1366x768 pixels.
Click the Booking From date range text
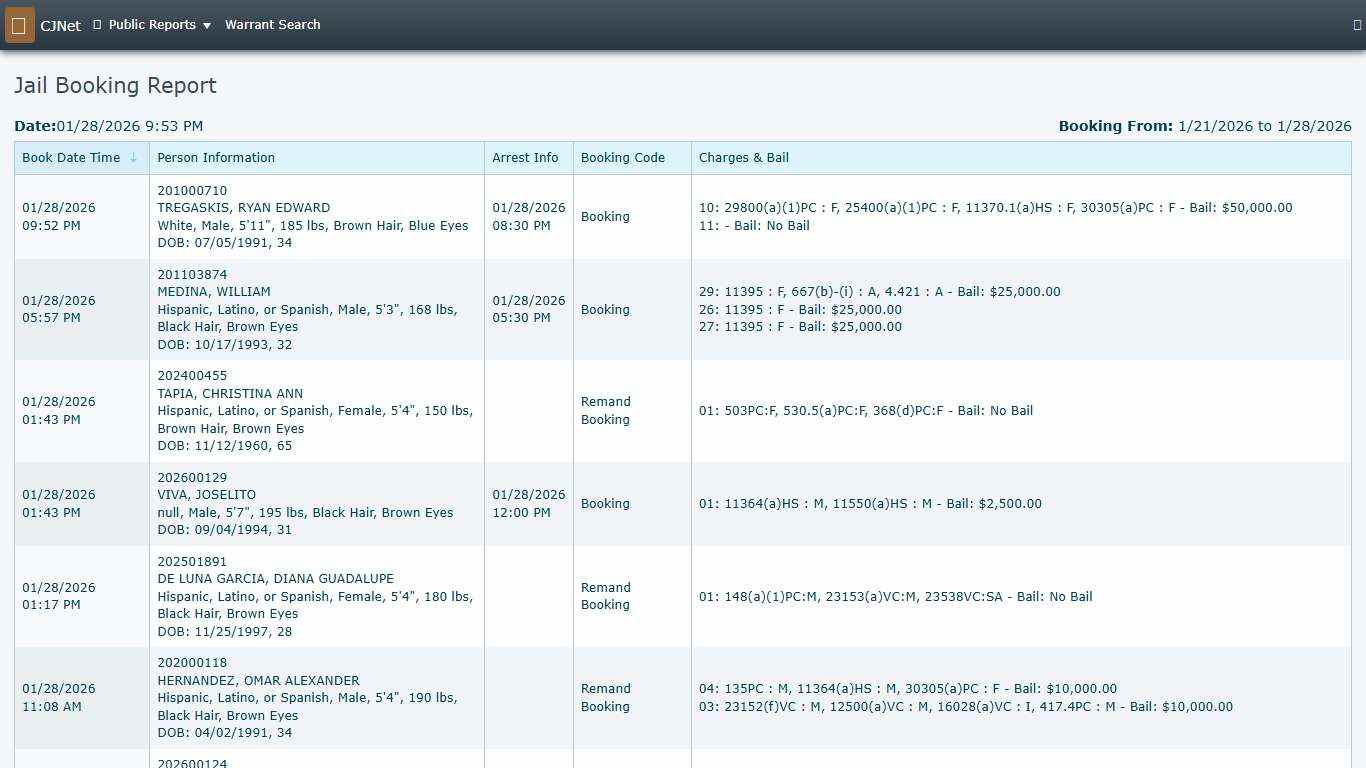1204,126
